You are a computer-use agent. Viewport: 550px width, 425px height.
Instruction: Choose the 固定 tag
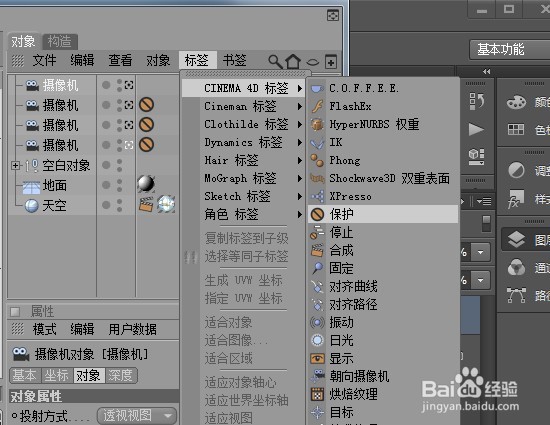tap(383, 268)
